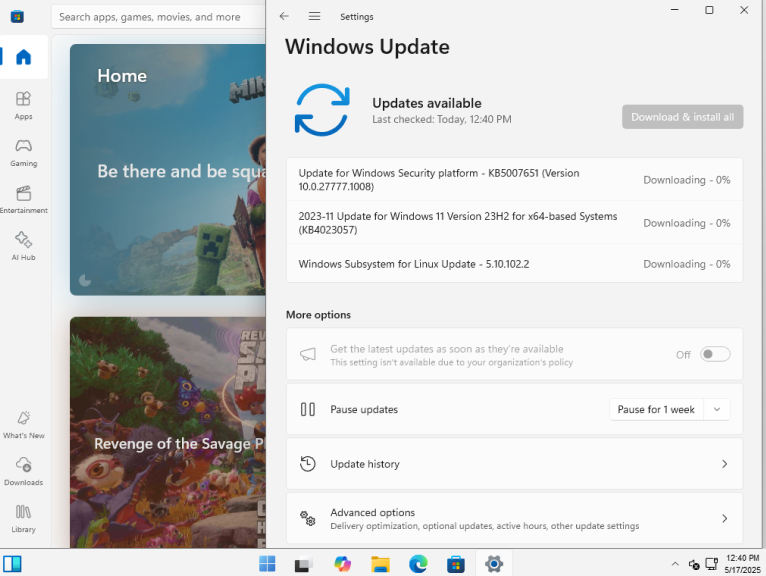Image resolution: width=766 pixels, height=576 pixels.
Task: Open Gaming section in Microsoft Store
Action: point(23,152)
